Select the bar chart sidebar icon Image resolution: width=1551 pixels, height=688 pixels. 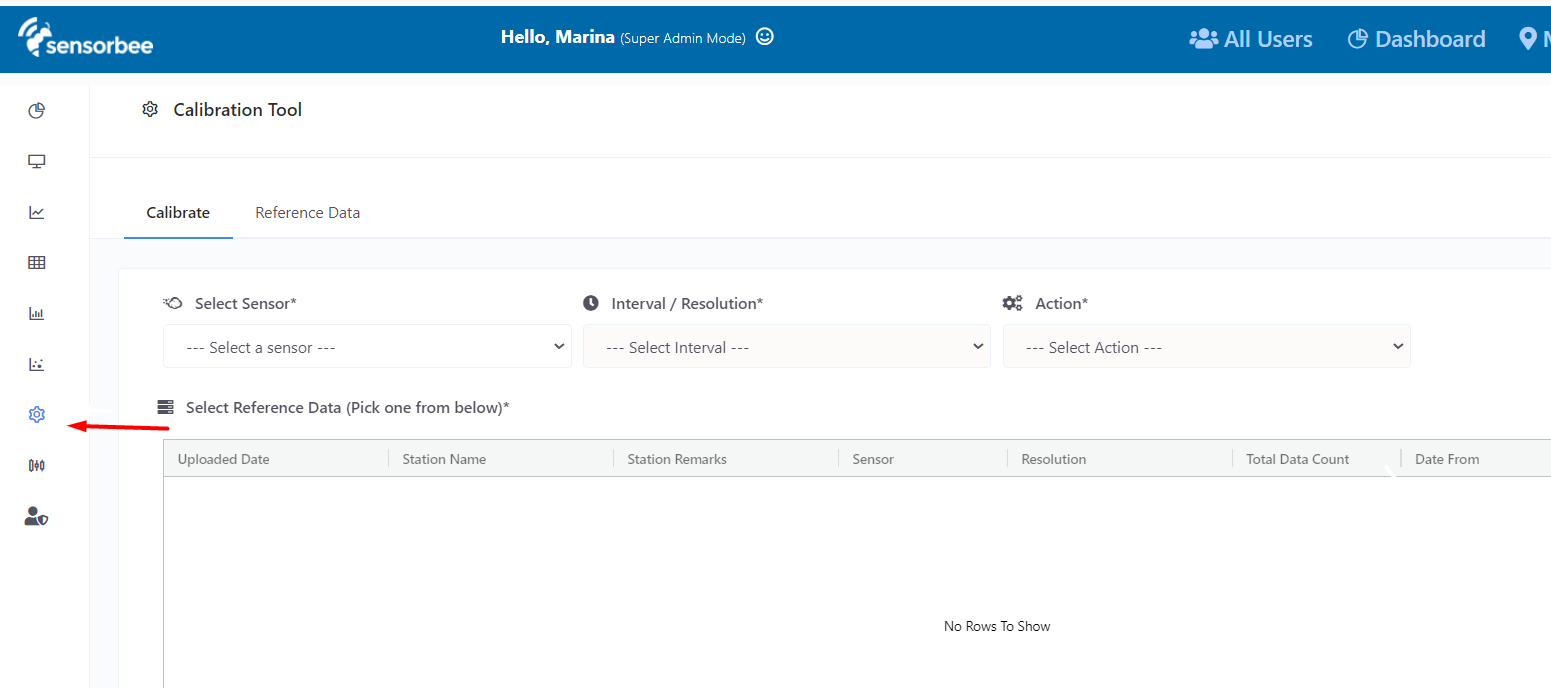click(37, 314)
